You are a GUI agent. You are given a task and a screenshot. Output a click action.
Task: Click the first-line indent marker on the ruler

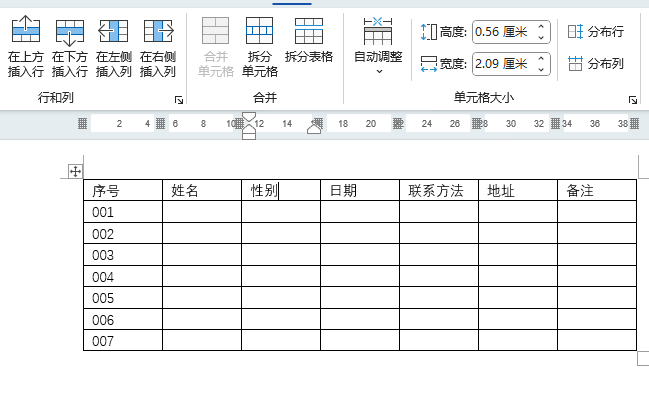(x=249, y=117)
